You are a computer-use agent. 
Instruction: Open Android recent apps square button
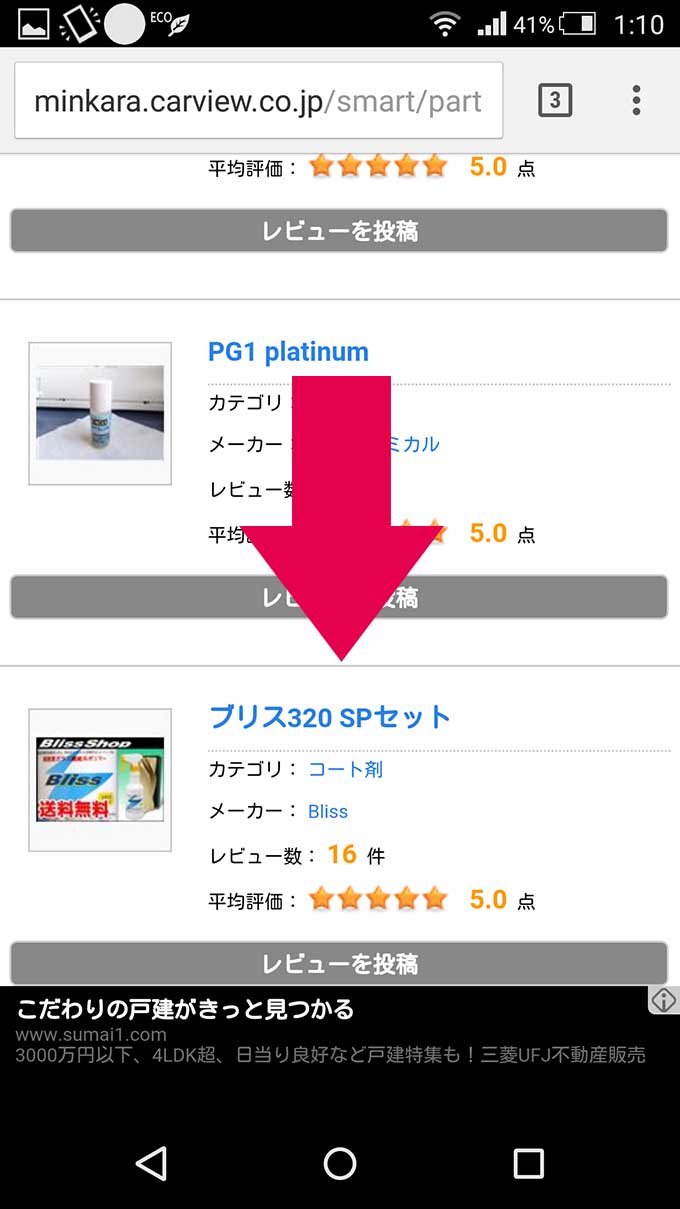pyautogui.click(x=528, y=1163)
